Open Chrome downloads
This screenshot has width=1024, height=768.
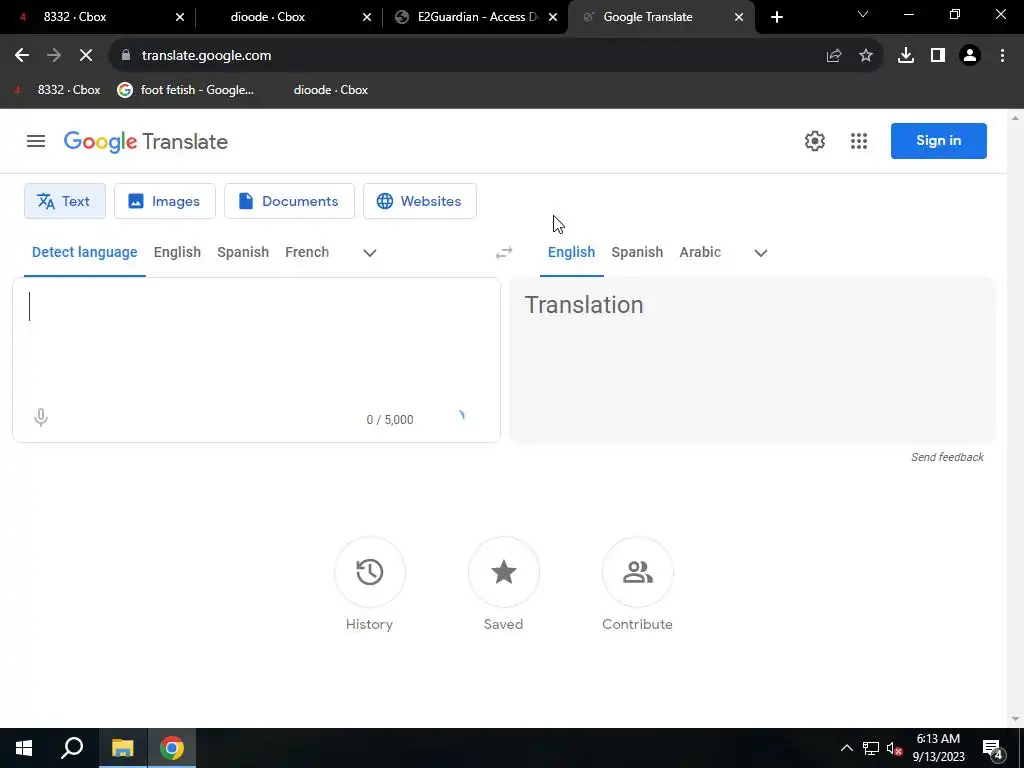pos(906,56)
